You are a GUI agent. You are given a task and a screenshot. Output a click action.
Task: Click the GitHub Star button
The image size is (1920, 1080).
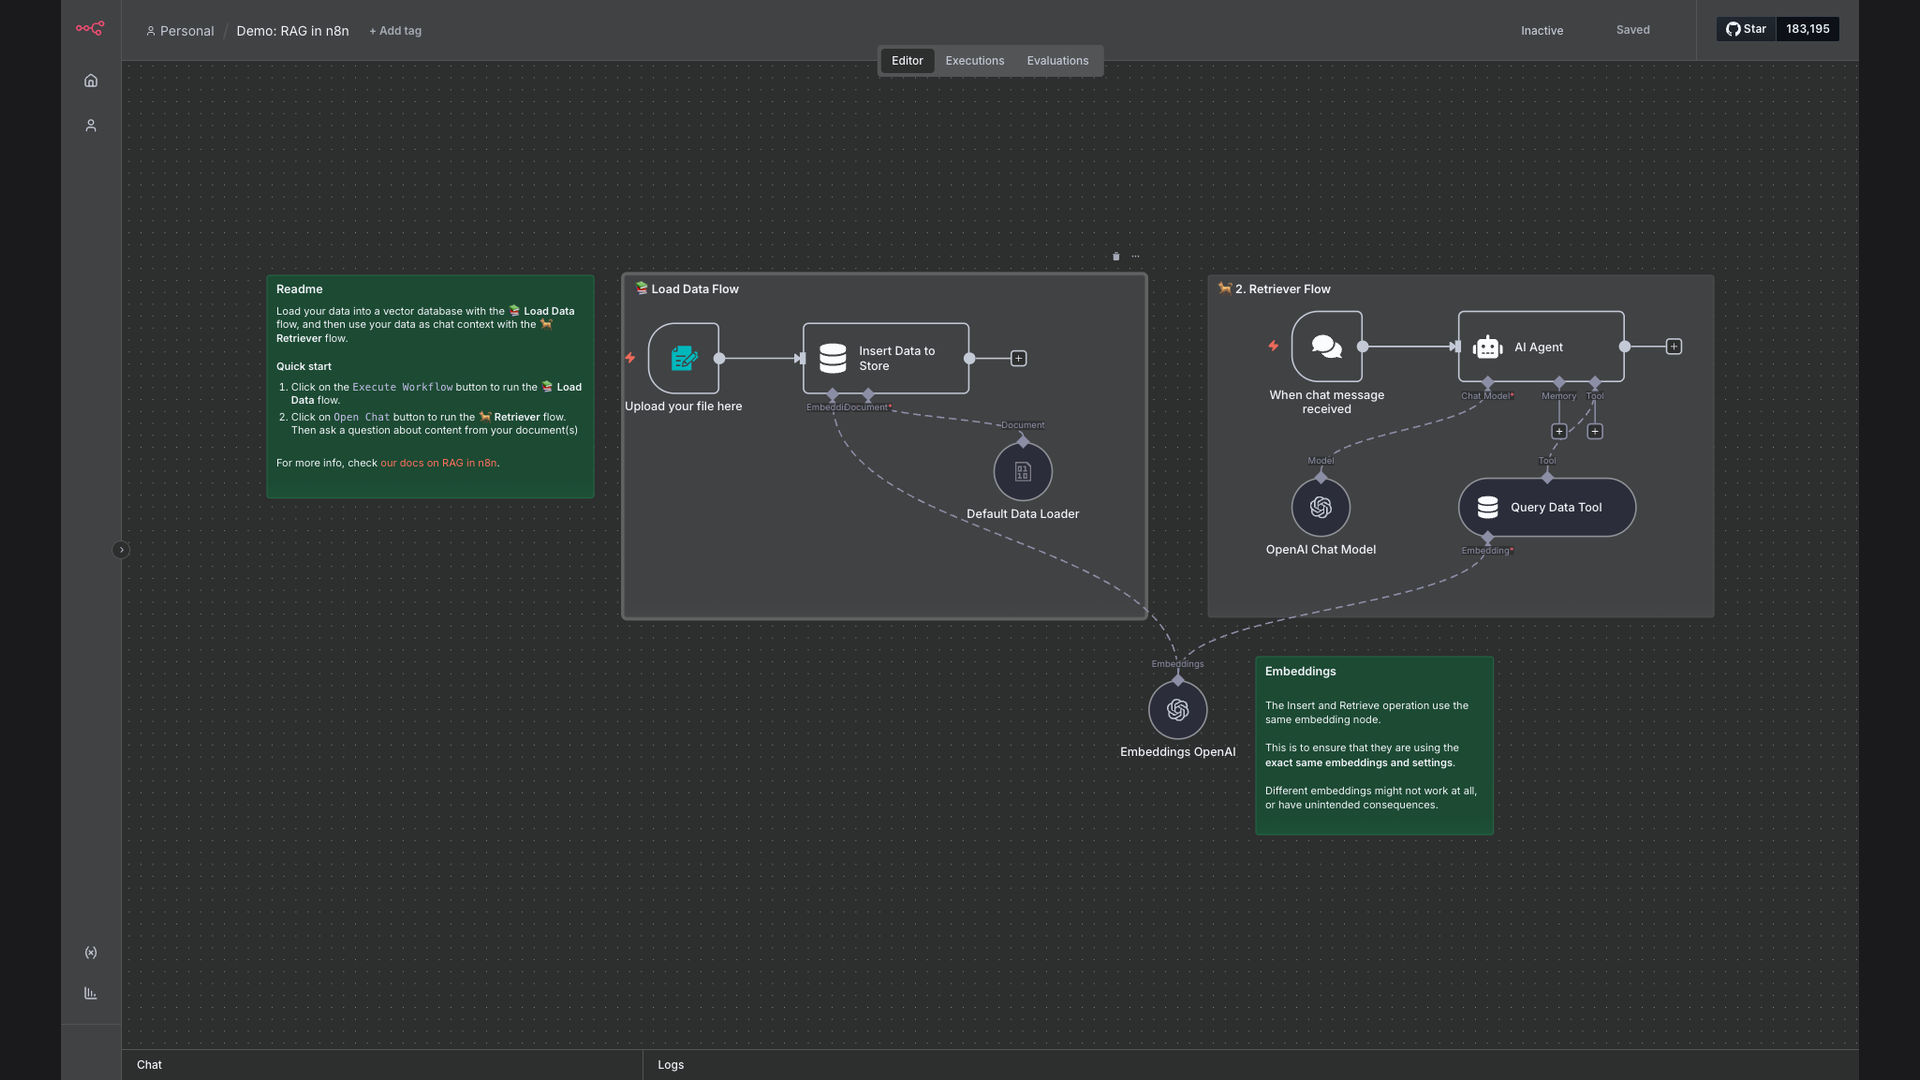pyautogui.click(x=1746, y=29)
